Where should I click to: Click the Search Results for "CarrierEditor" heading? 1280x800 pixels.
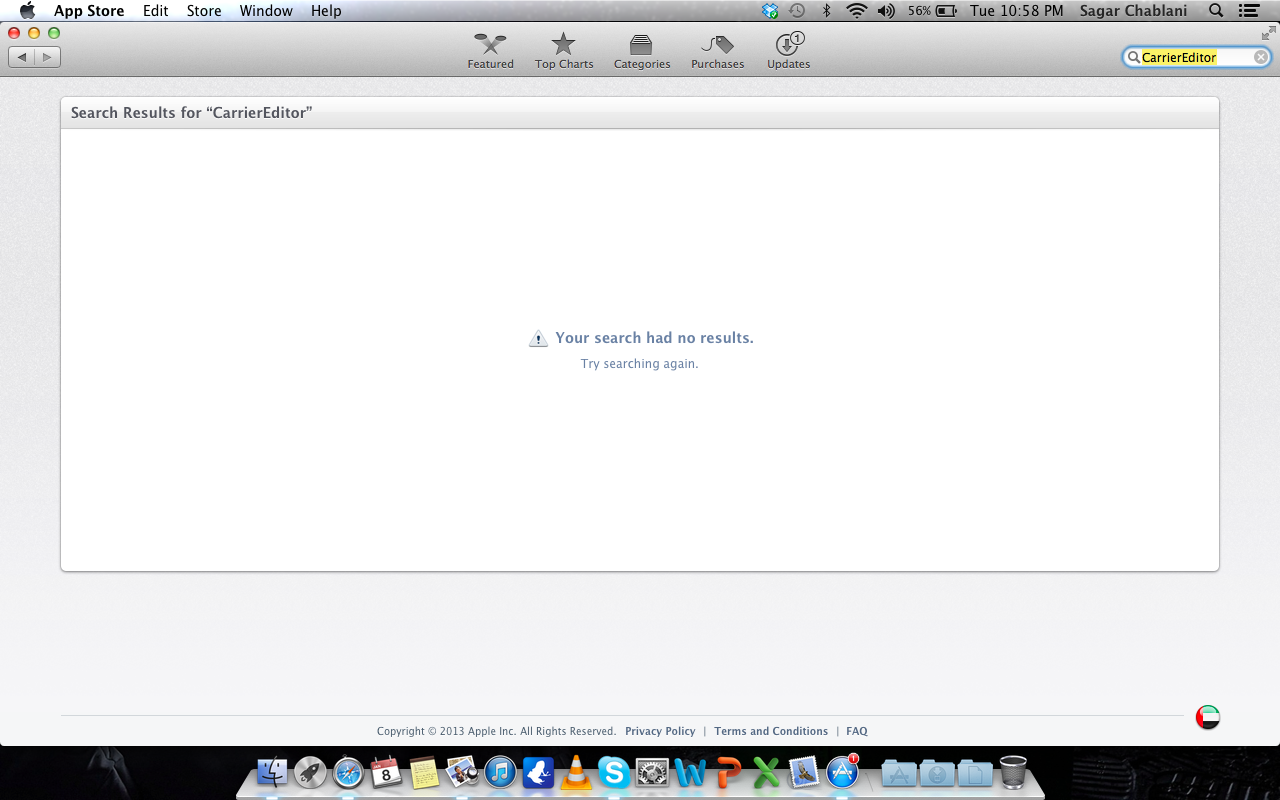click(x=192, y=113)
